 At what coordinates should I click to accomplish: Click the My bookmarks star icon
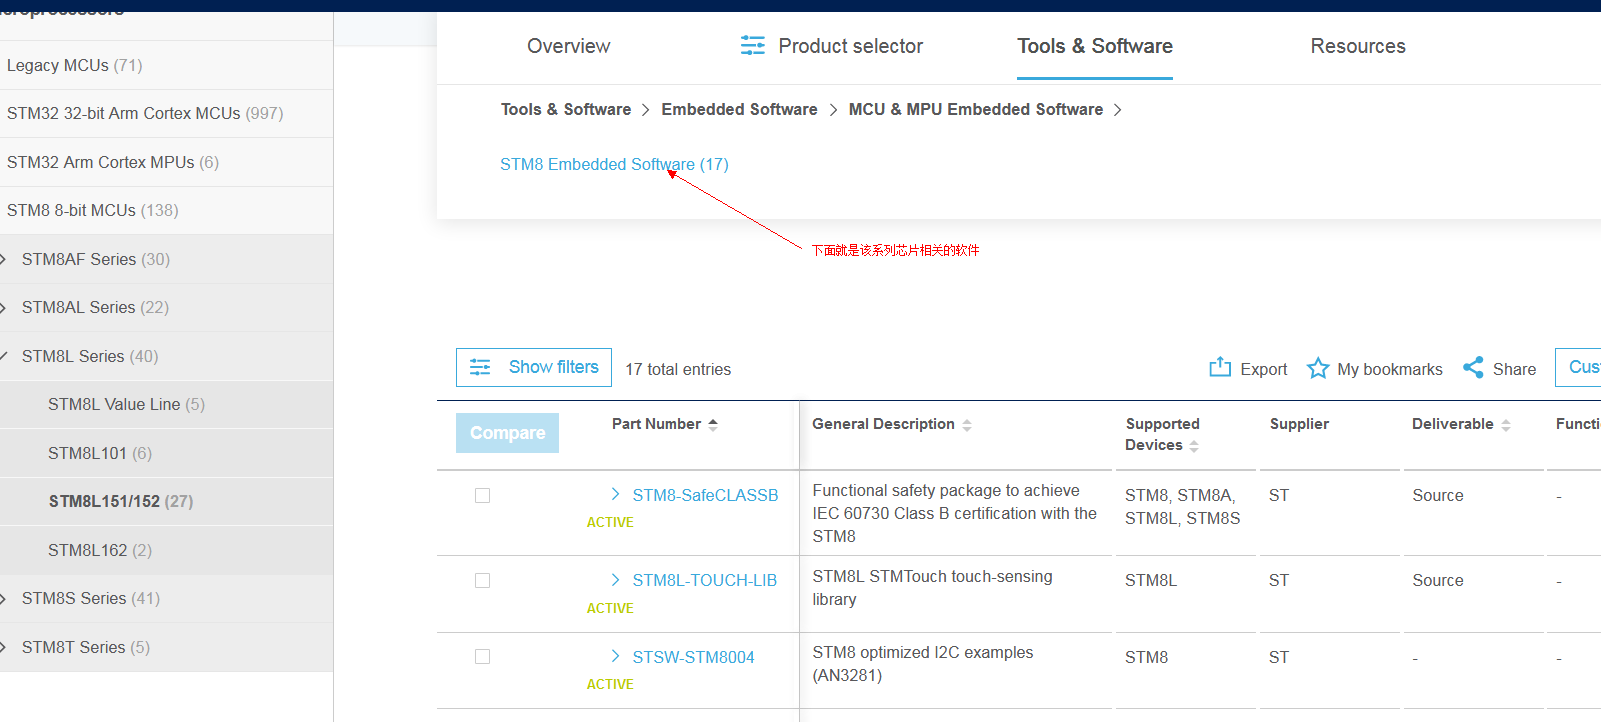[1318, 368]
